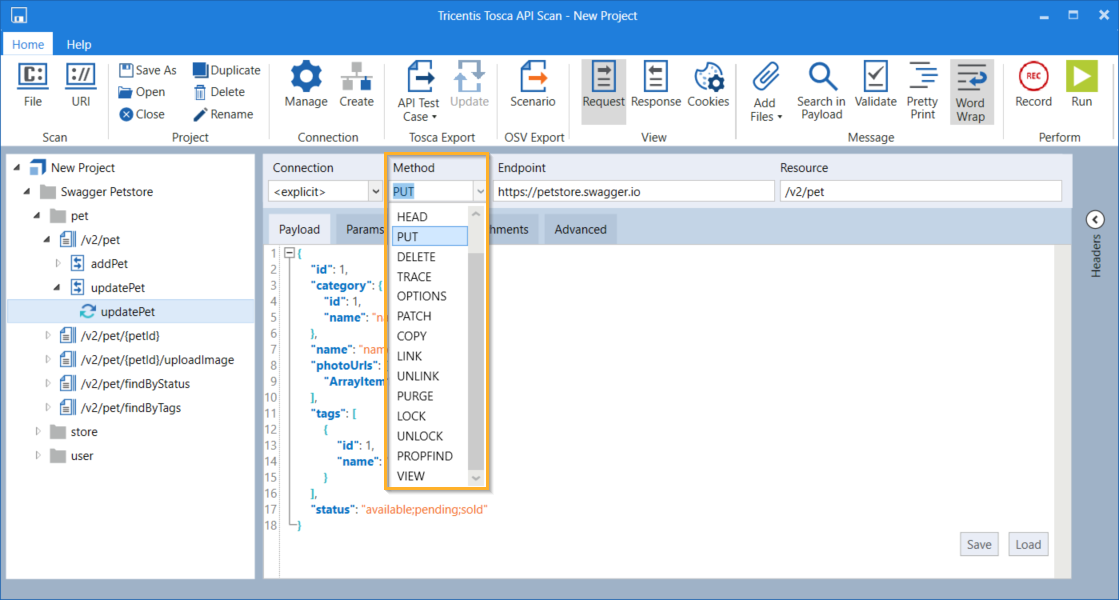Toggle the Response view button
Screen dimensions: 1119x600
pos(656,85)
